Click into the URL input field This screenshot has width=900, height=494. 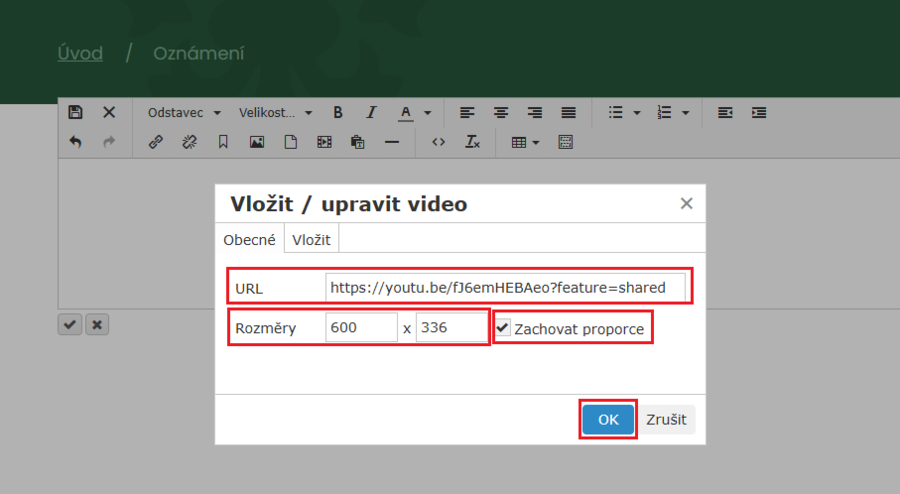(505, 288)
